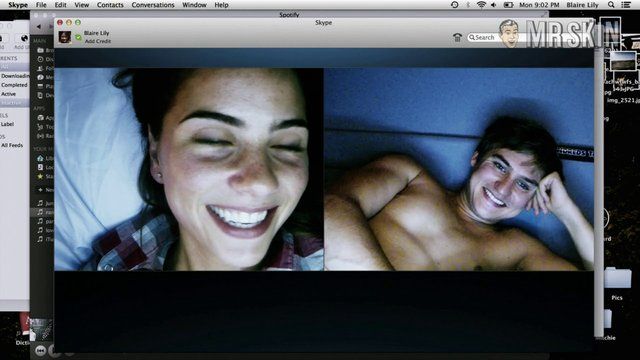
Task: Select Inactive in the torrent sidebar
Action: point(15,103)
